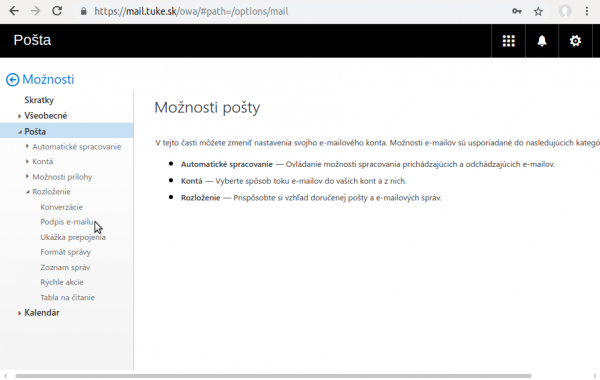Click the Možnosti pošty heading
This screenshot has width=600, height=380.
click(207, 108)
